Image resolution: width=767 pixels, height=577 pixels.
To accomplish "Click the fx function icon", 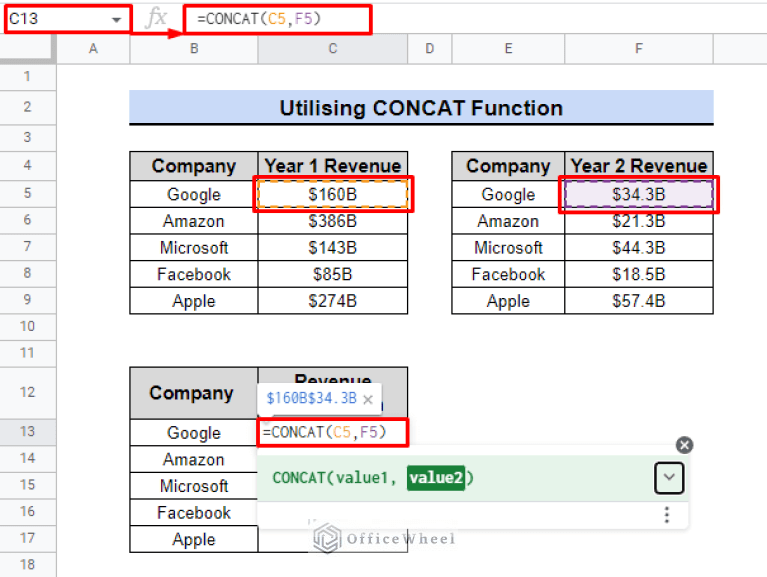I will click(x=157, y=19).
